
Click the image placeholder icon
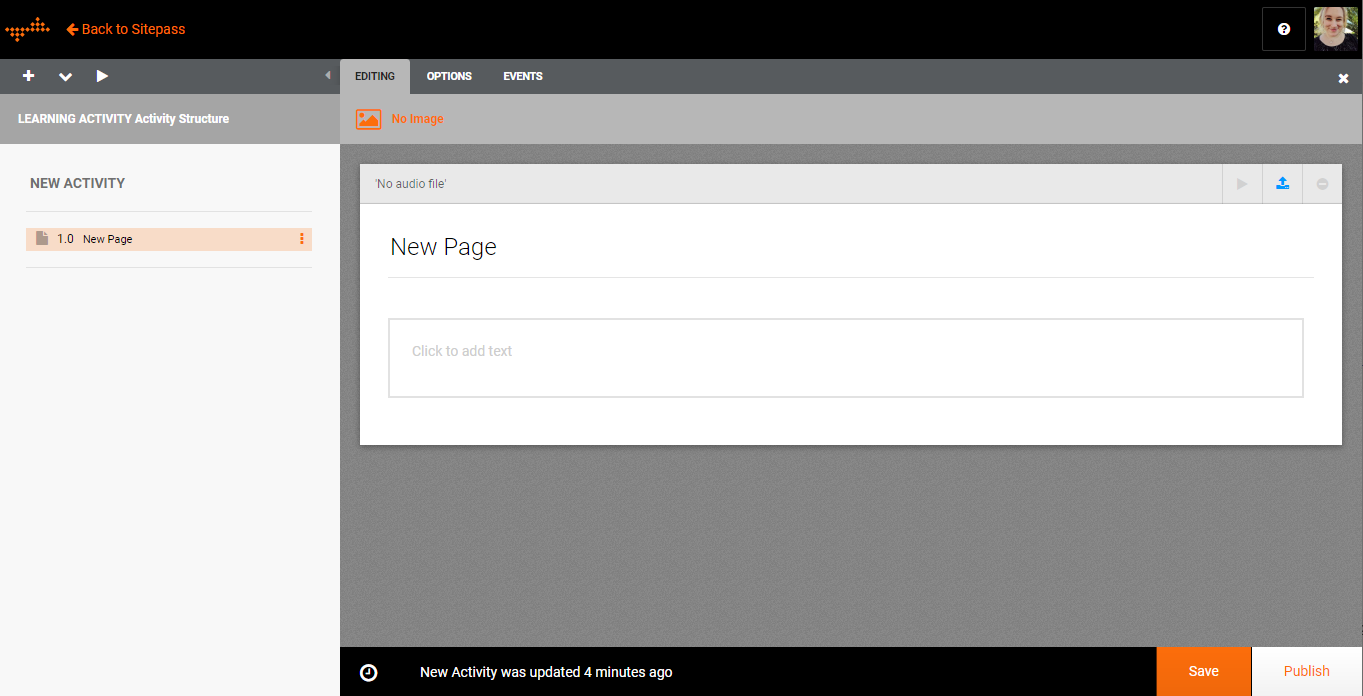[x=369, y=119]
